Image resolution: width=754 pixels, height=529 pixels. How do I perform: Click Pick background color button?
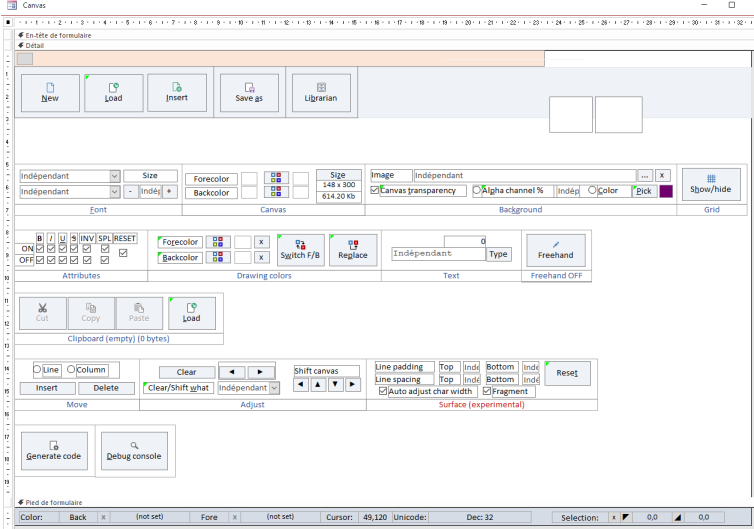pos(644,191)
